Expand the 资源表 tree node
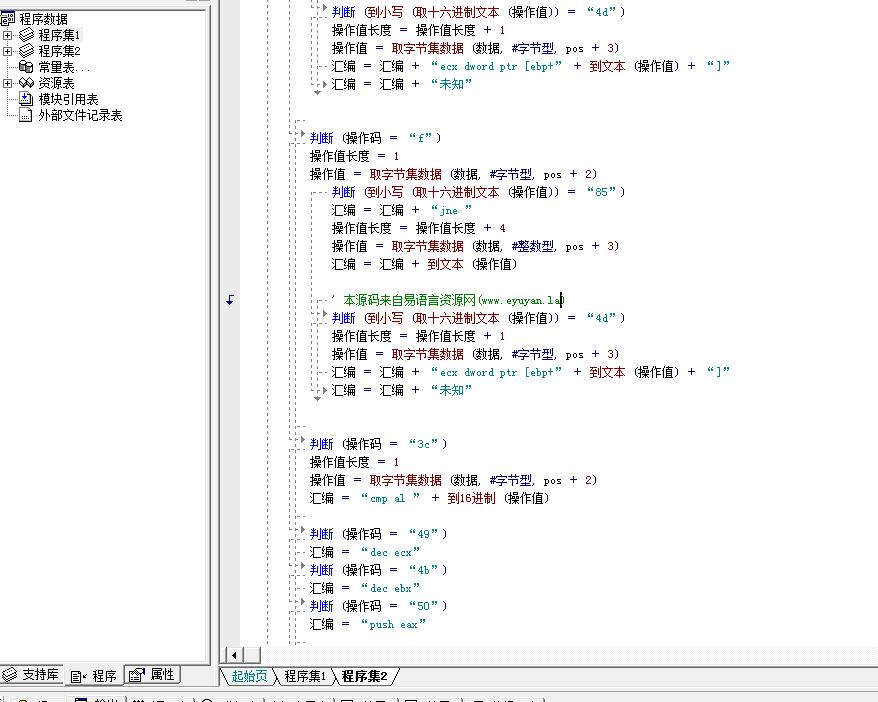This screenshot has height=702, width=878. coord(8,83)
